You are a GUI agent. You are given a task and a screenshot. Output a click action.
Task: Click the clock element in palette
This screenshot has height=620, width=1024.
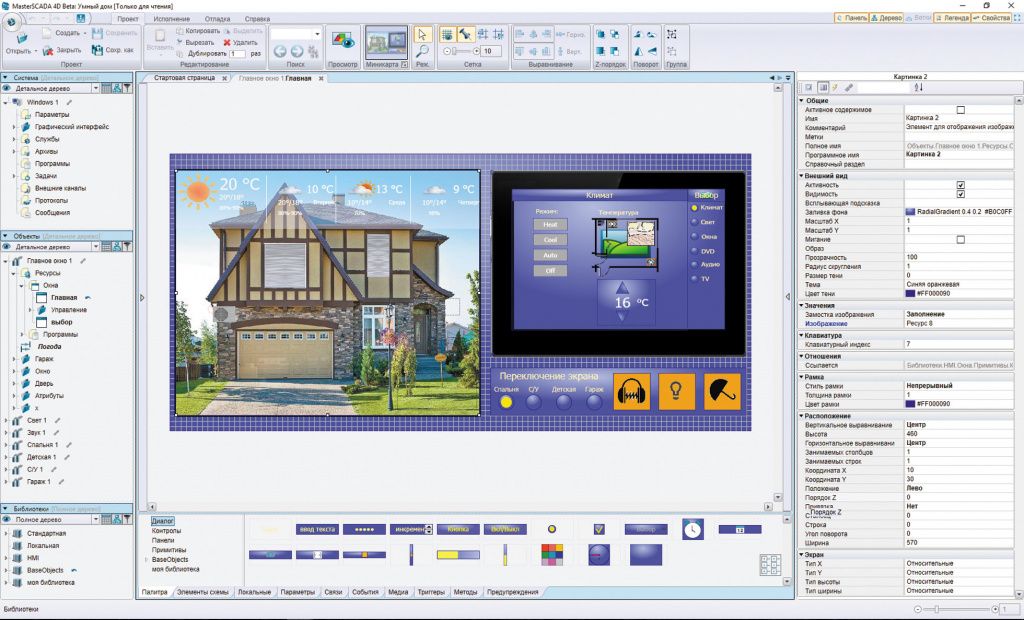coord(693,529)
